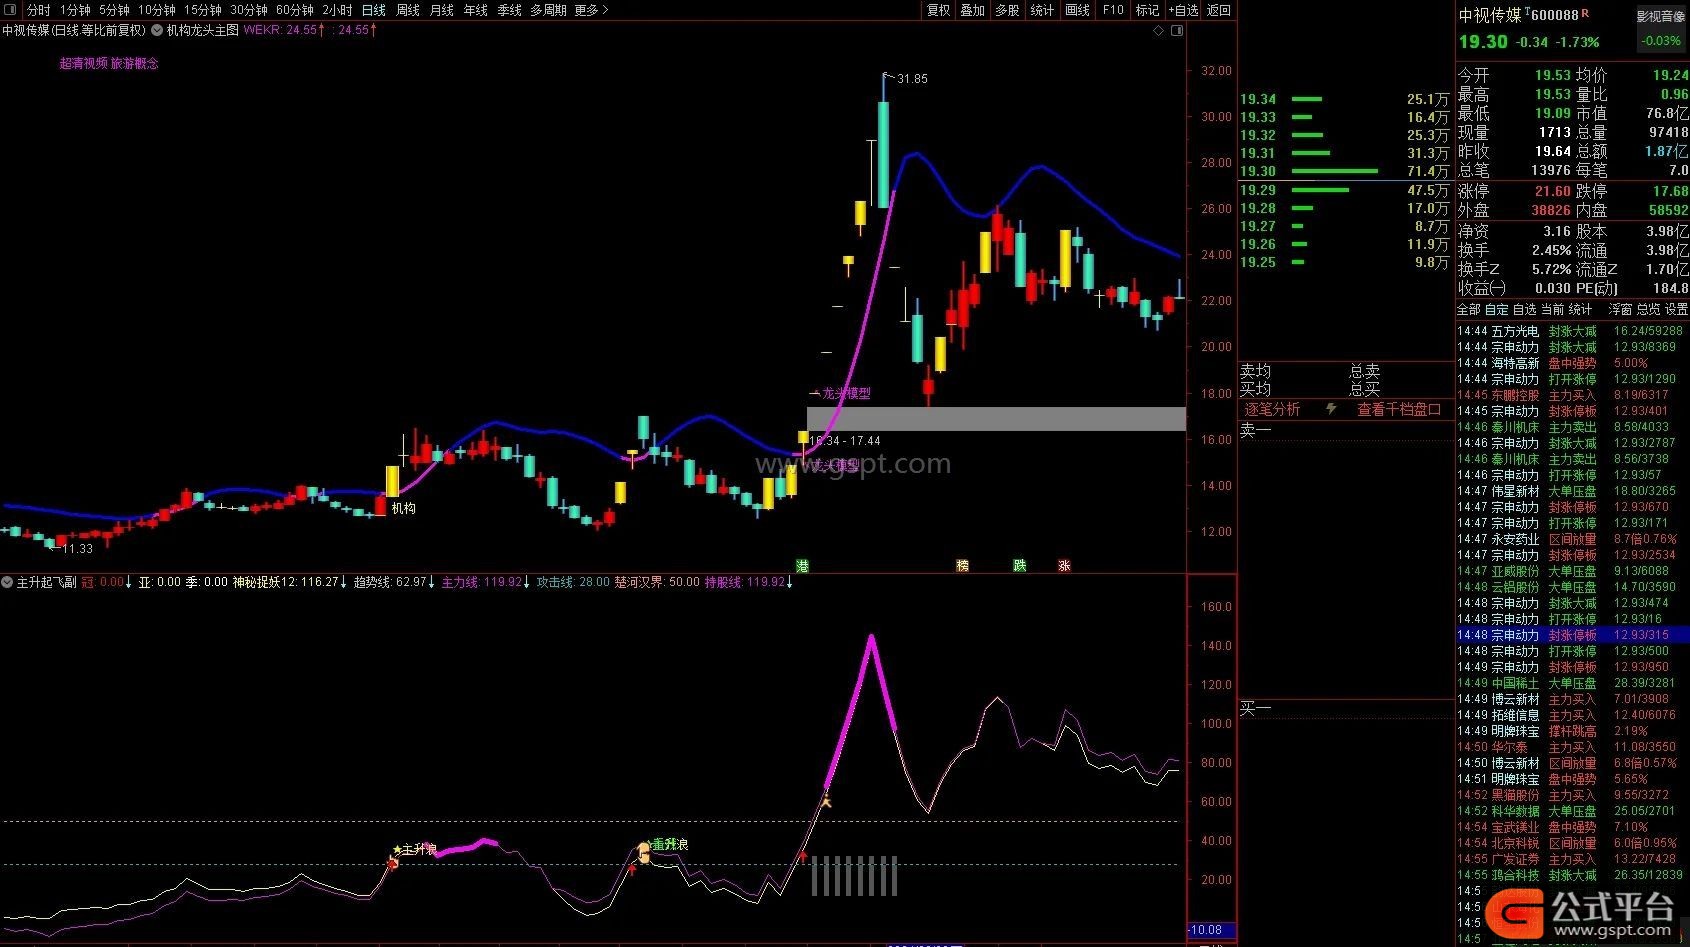
Task: Expand the 机构龙头主图 indicator dropdown
Action: (x=157, y=30)
